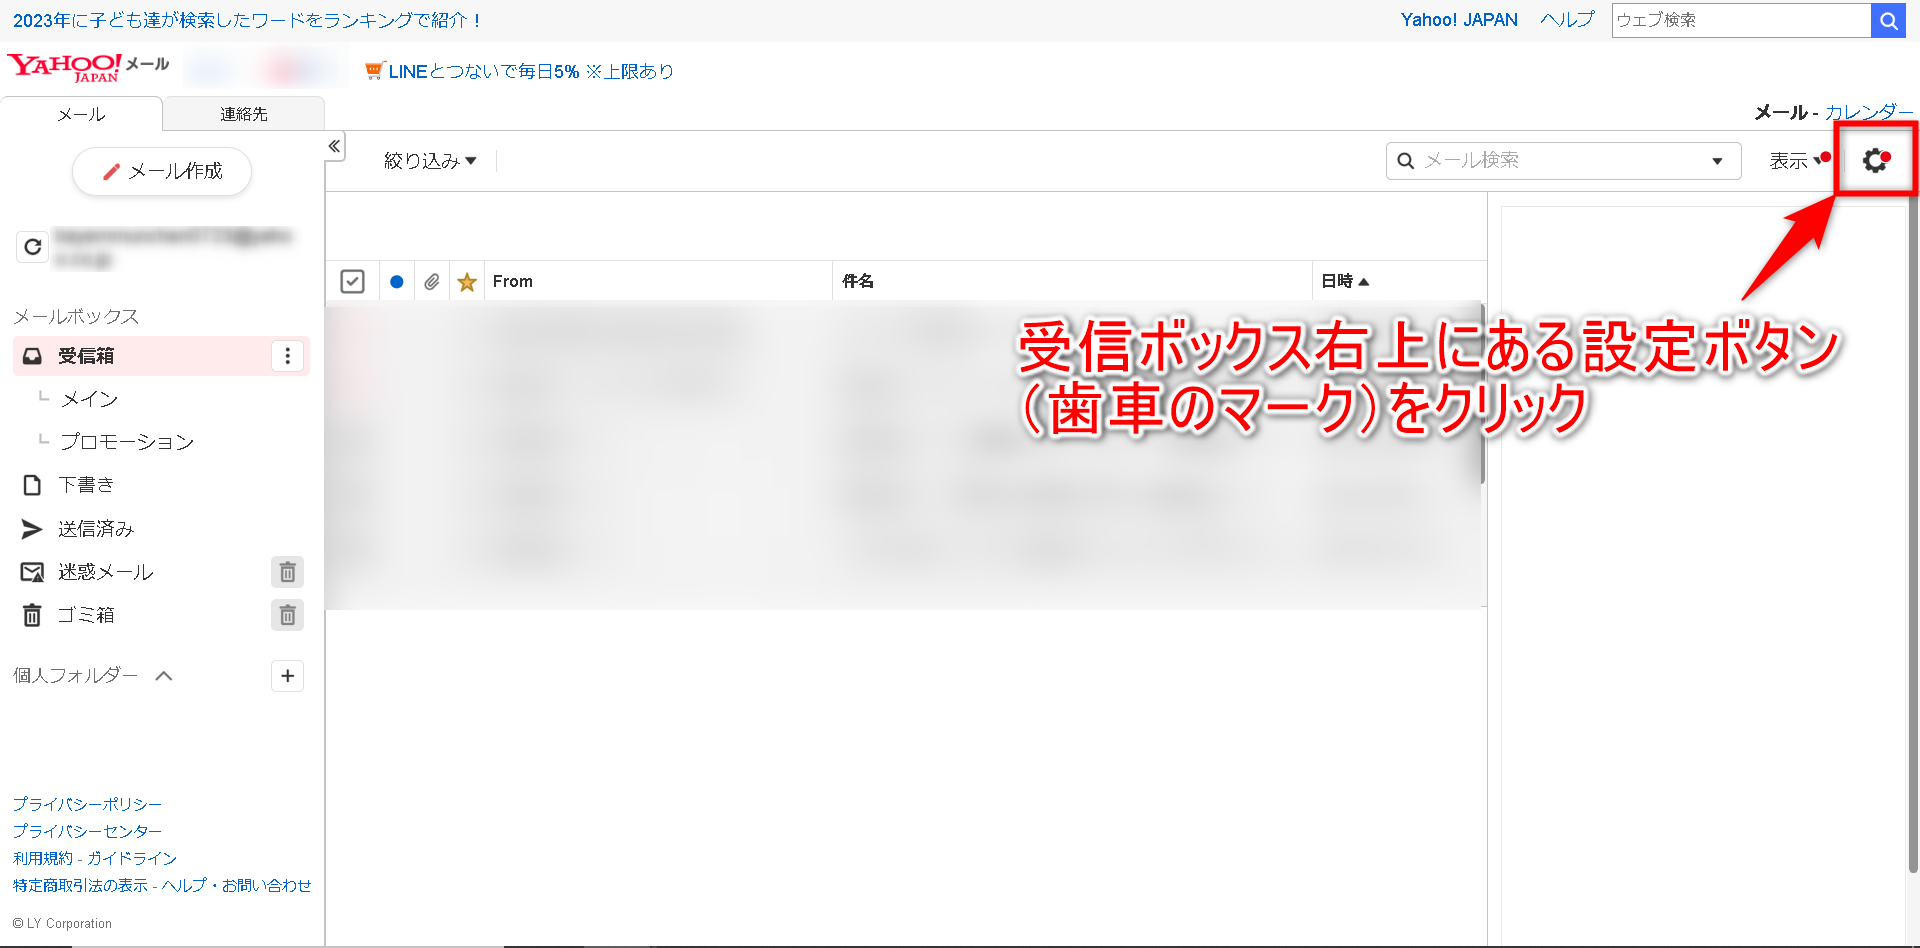Open settings with the gear icon
Screen dimensions: 1920x948
(1875, 160)
